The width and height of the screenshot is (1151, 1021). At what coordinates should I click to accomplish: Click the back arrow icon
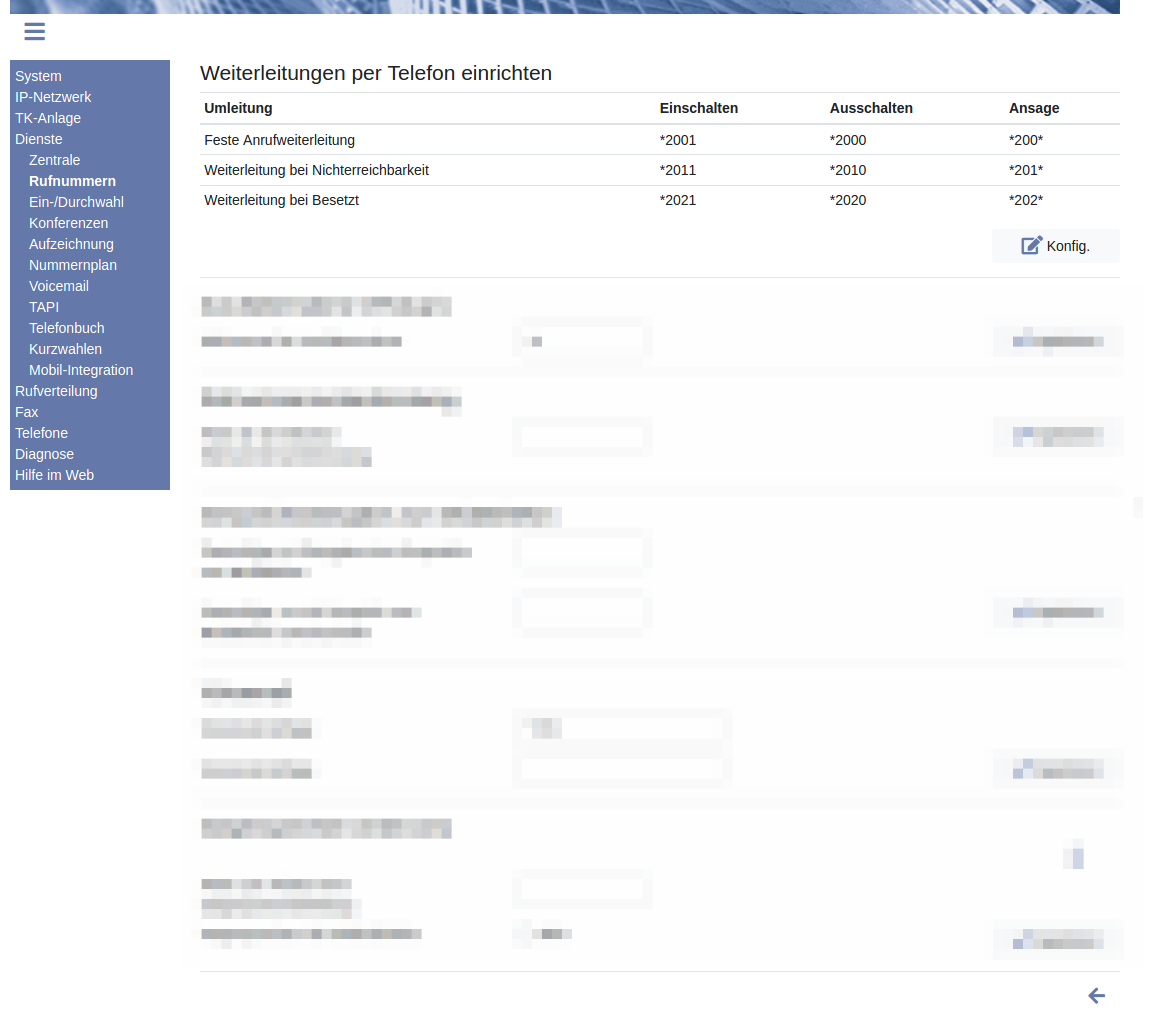(x=1096, y=995)
